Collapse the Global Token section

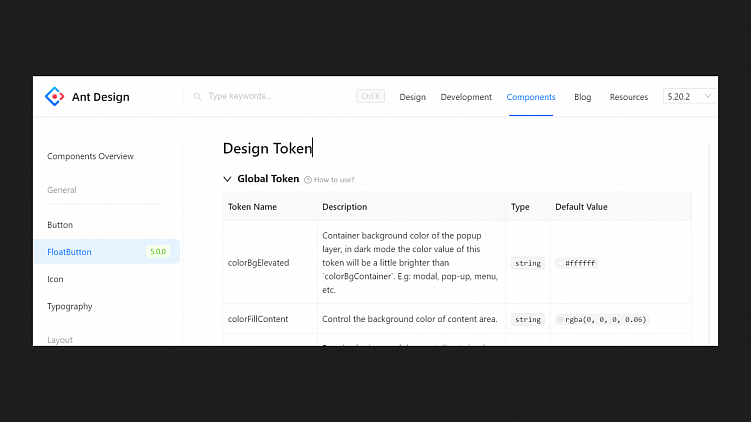click(x=228, y=179)
